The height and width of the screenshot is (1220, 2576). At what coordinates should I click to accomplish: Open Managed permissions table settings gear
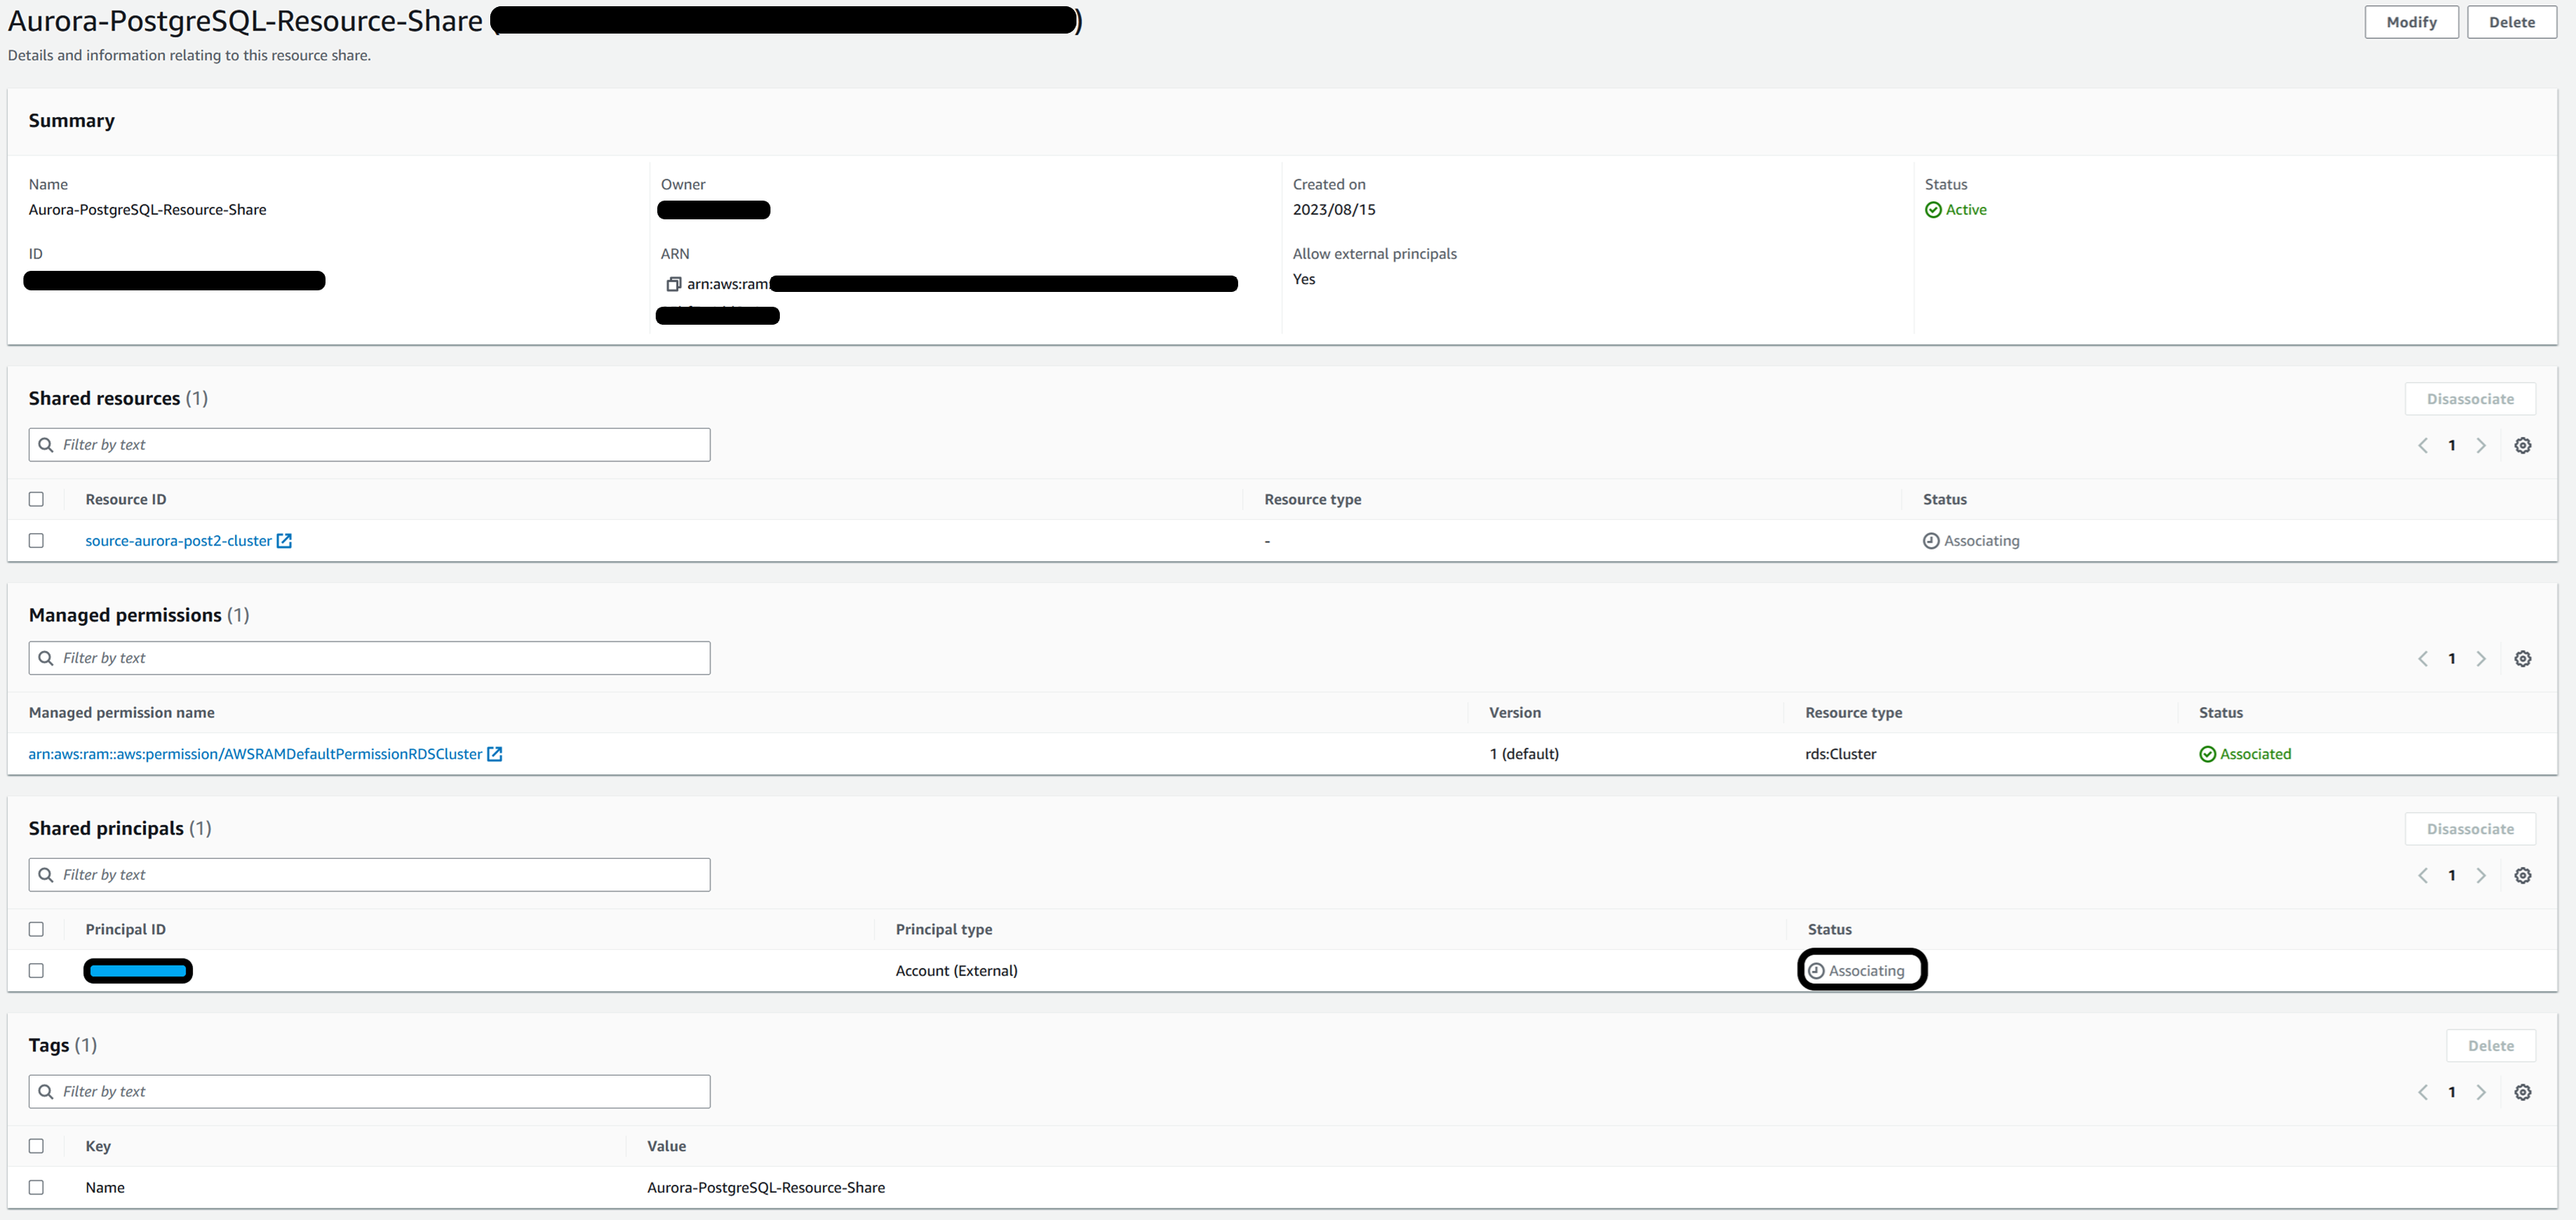pos(2522,658)
